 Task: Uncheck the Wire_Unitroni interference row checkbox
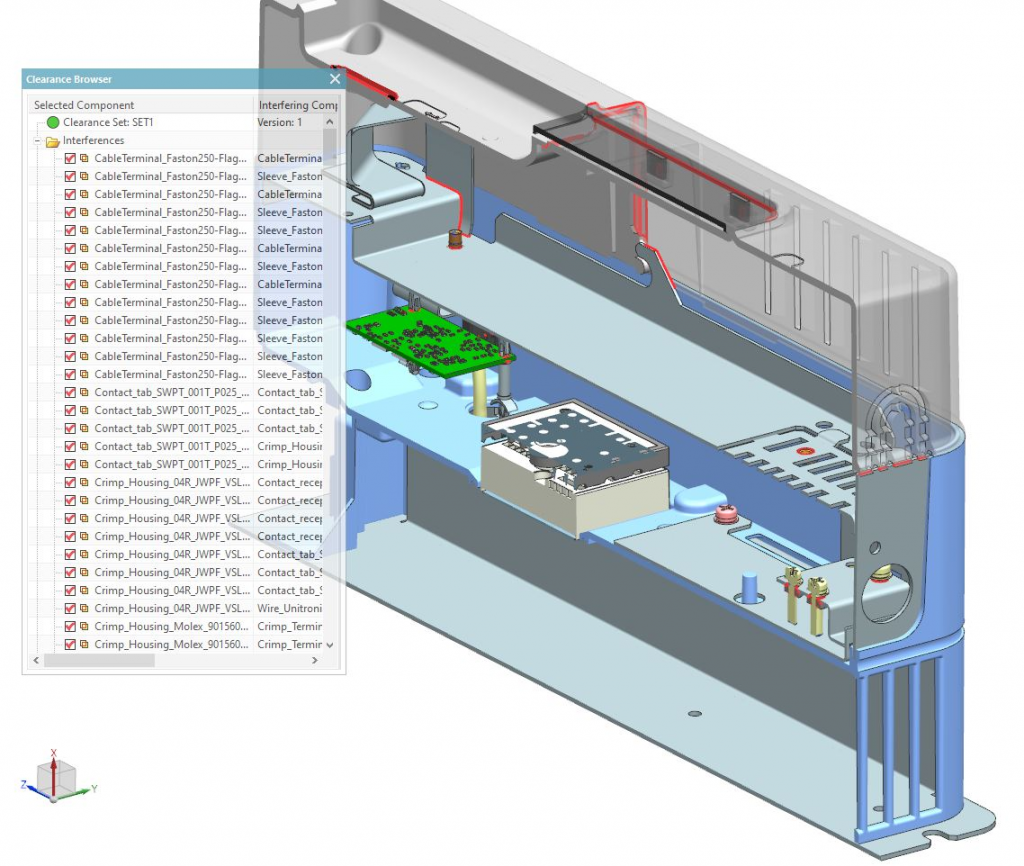[x=70, y=609]
